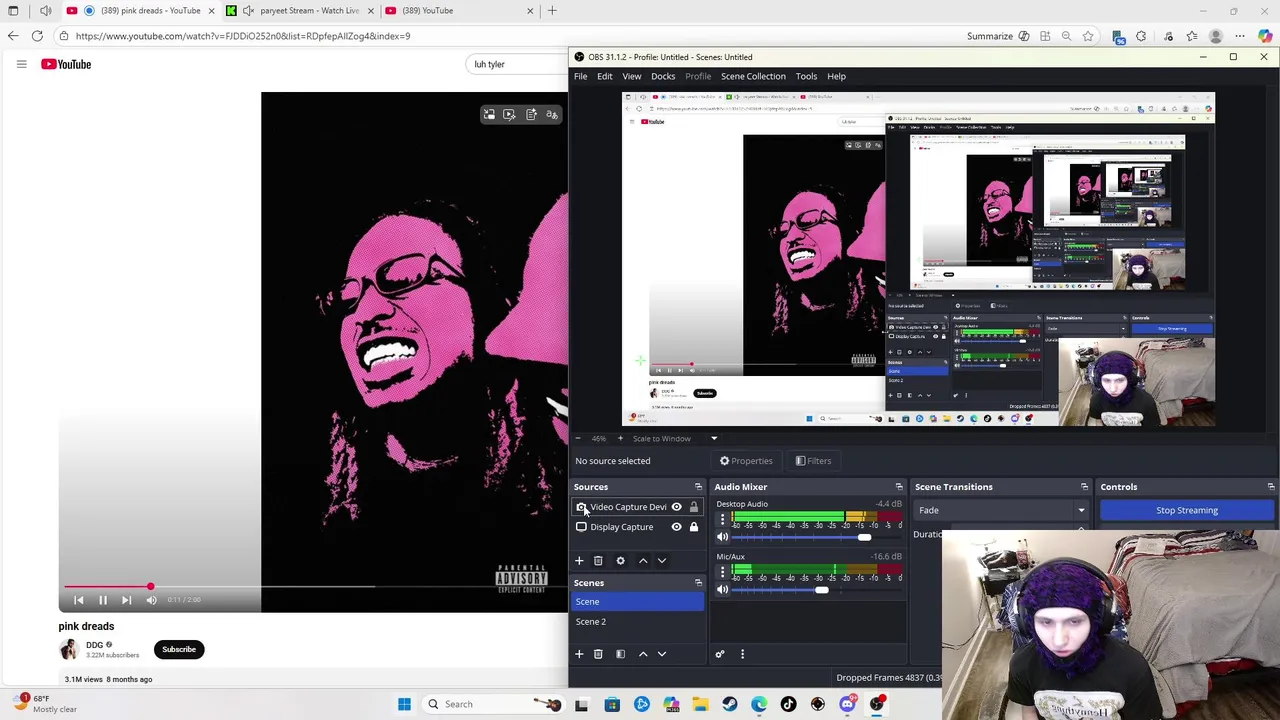The image size is (1280, 720).
Task: Pop out the Sources dock
Action: [x=698, y=487]
